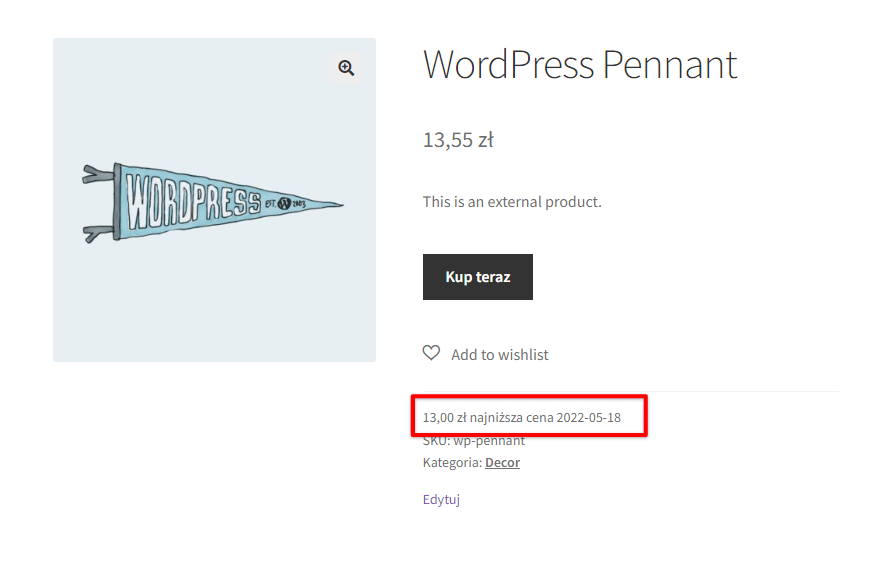
Task: Click the pointed tip of the pennant
Action: [333, 204]
